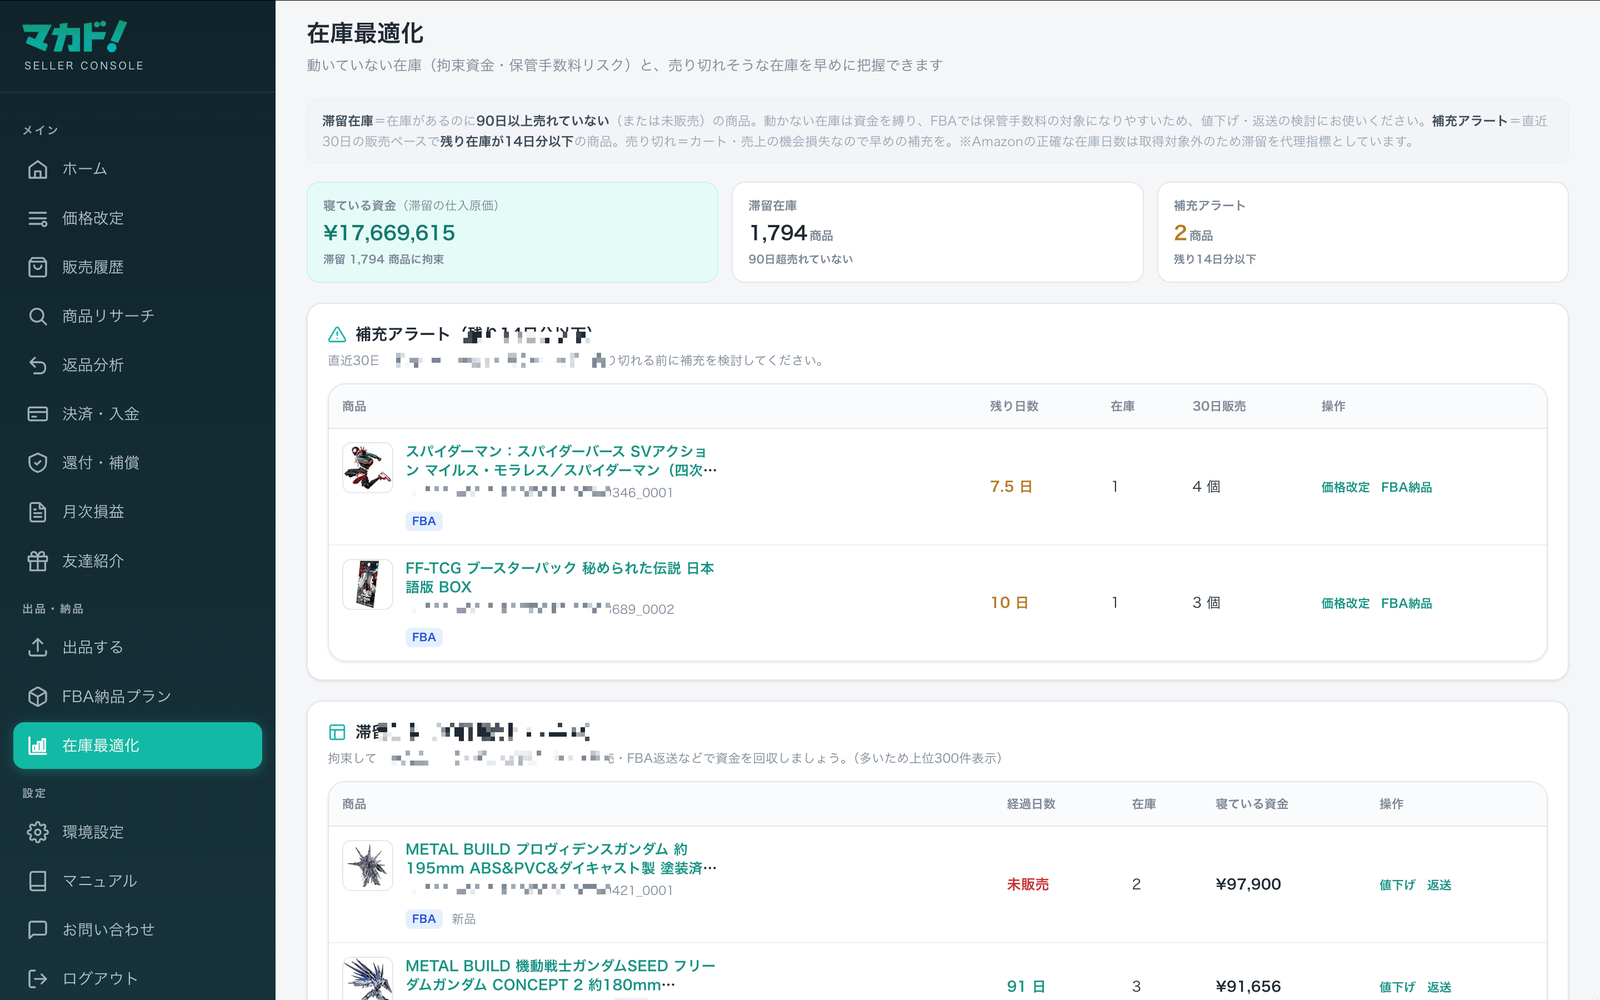The height and width of the screenshot is (1000, 1600).
Task: Click the 価格改定 sliders icon in sidebar
Action: click(38, 218)
